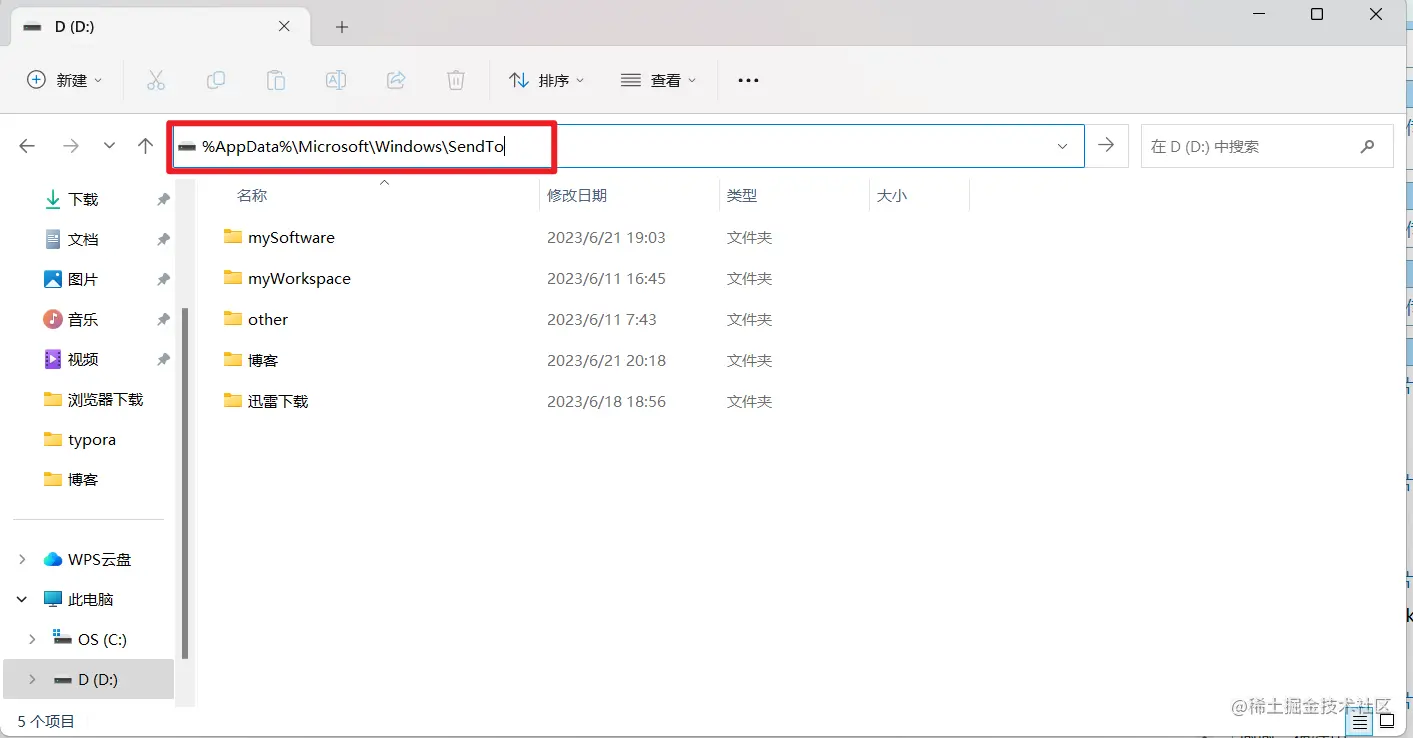Select 此电脑 in navigation pane
The width and height of the screenshot is (1413, 738).
(x=78, y=600)
